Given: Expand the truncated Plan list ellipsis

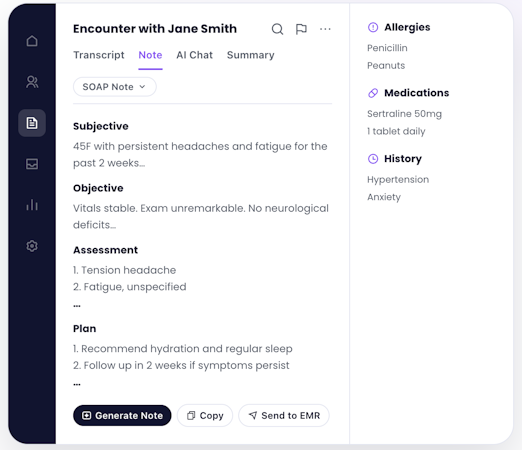Looking at the screenshot, I should pos(77,384).
